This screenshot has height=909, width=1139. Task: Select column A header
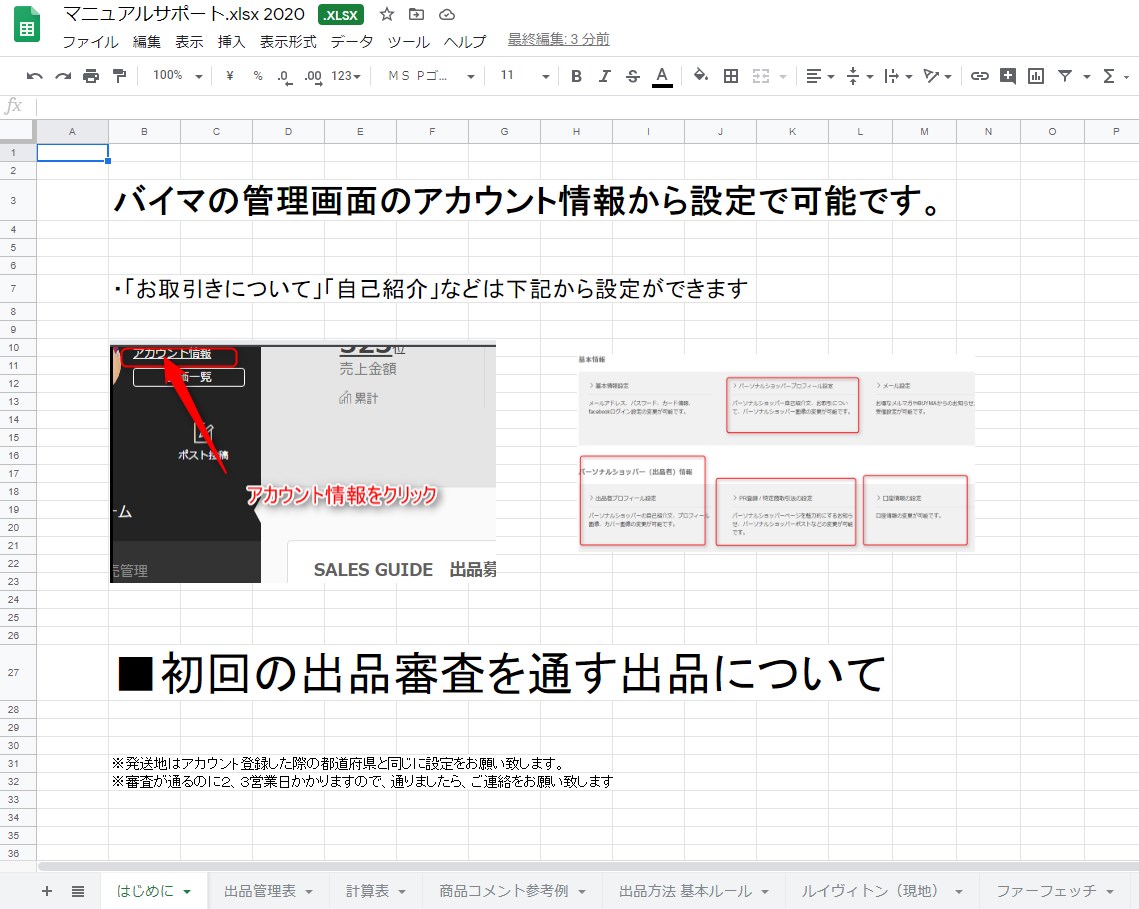[72, 132]
